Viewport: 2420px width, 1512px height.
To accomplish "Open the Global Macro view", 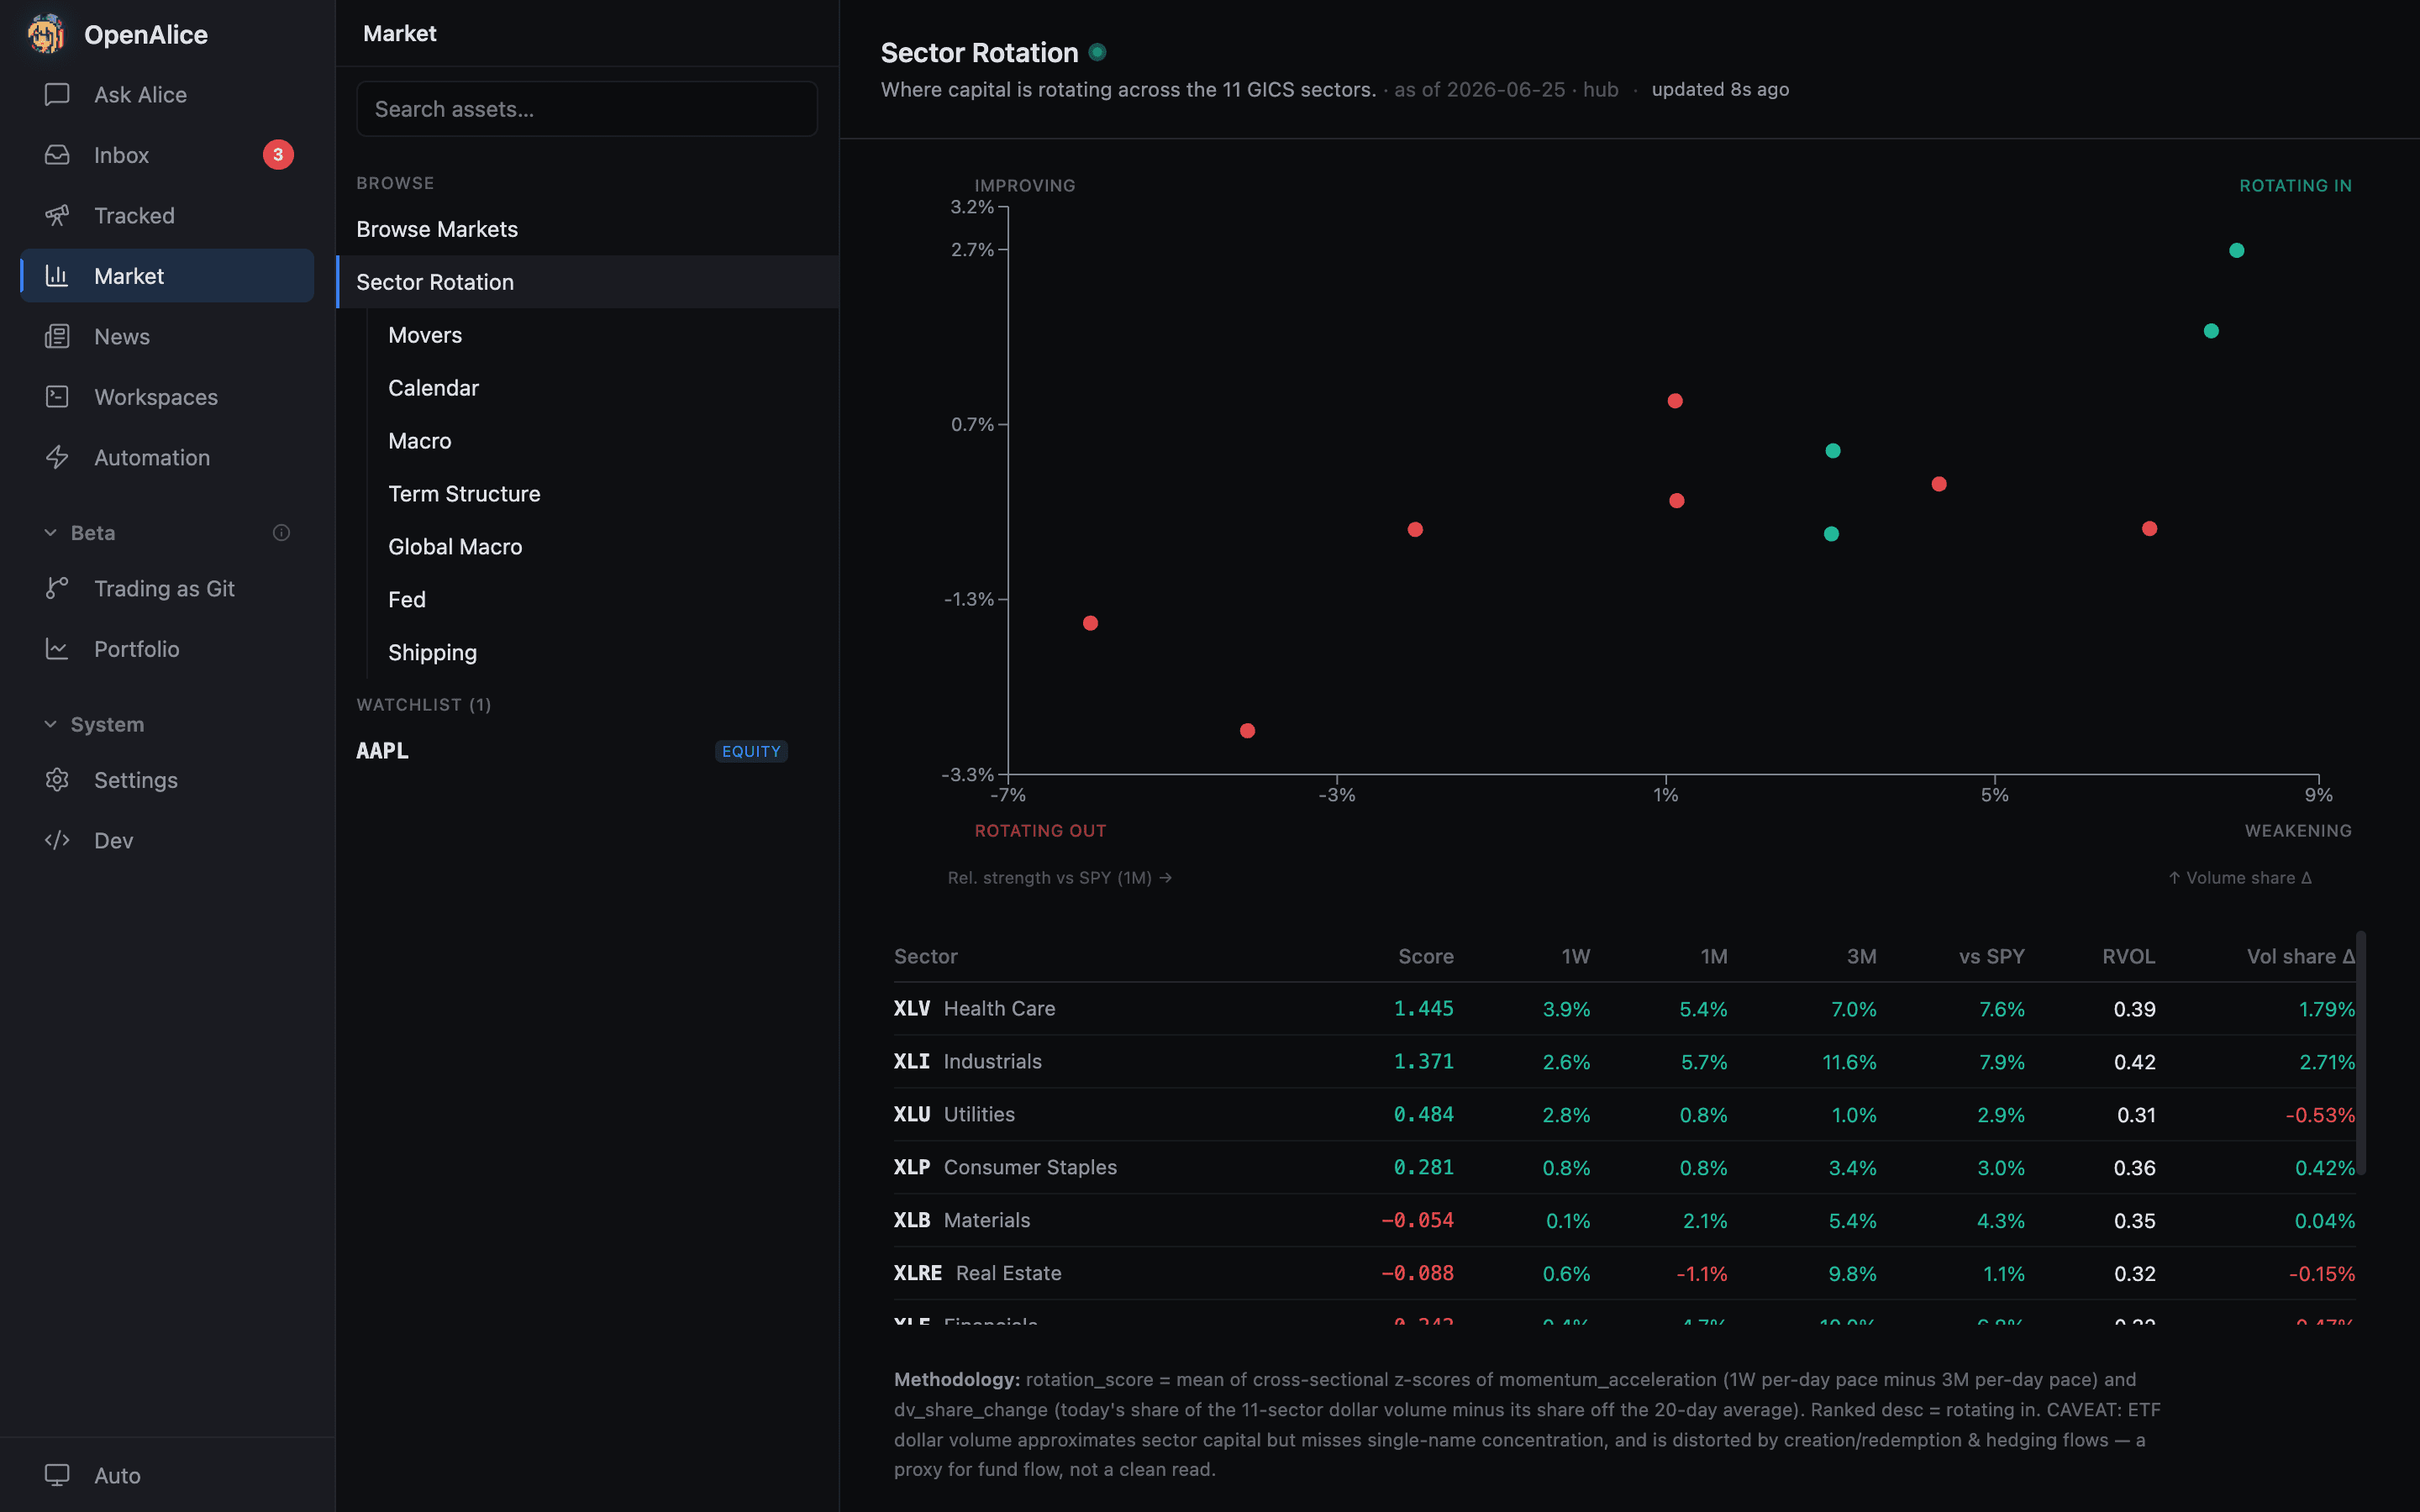I will pyautogui.click(x=603, y=547).
